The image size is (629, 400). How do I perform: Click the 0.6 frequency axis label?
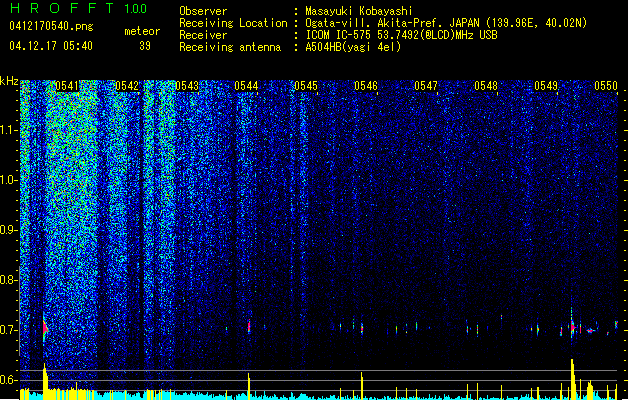[8, 380]
